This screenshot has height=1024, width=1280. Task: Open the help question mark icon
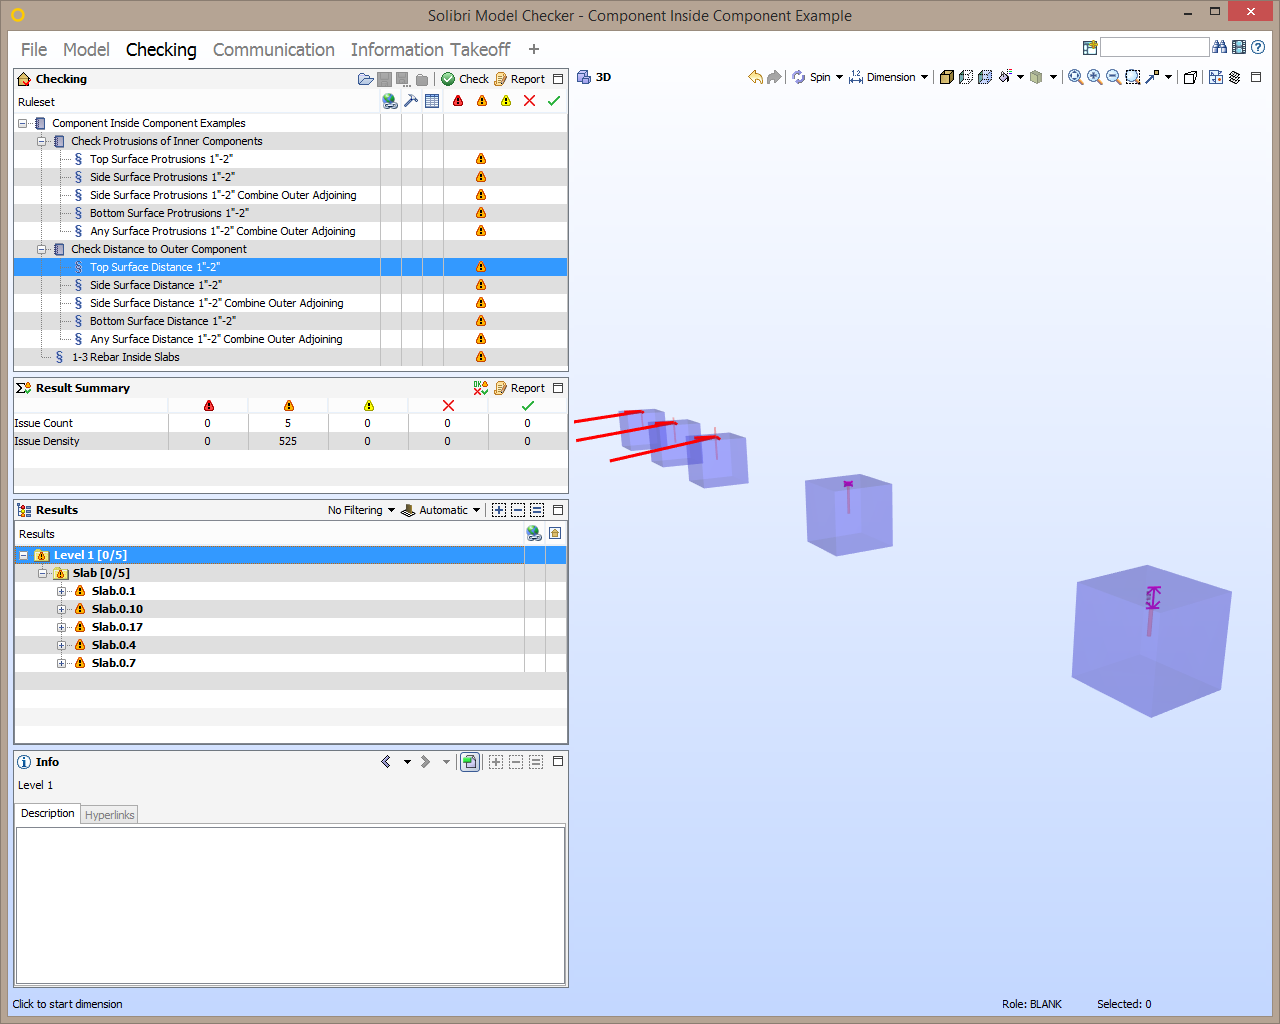1258,47
